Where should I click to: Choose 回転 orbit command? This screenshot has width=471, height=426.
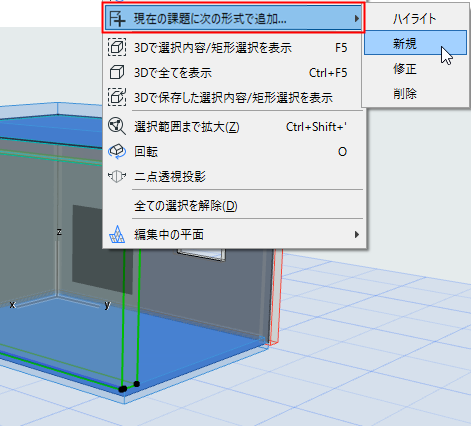tap(233, 152)
